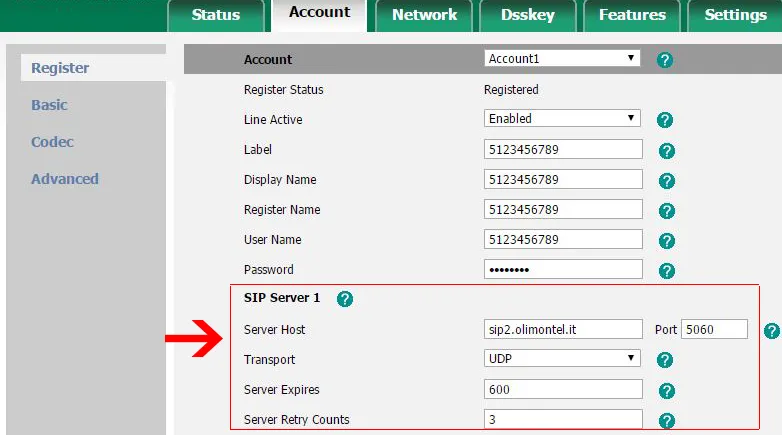Focus the Server Retry Counts field
Screen dimensions: 782x435
[562, 420]
